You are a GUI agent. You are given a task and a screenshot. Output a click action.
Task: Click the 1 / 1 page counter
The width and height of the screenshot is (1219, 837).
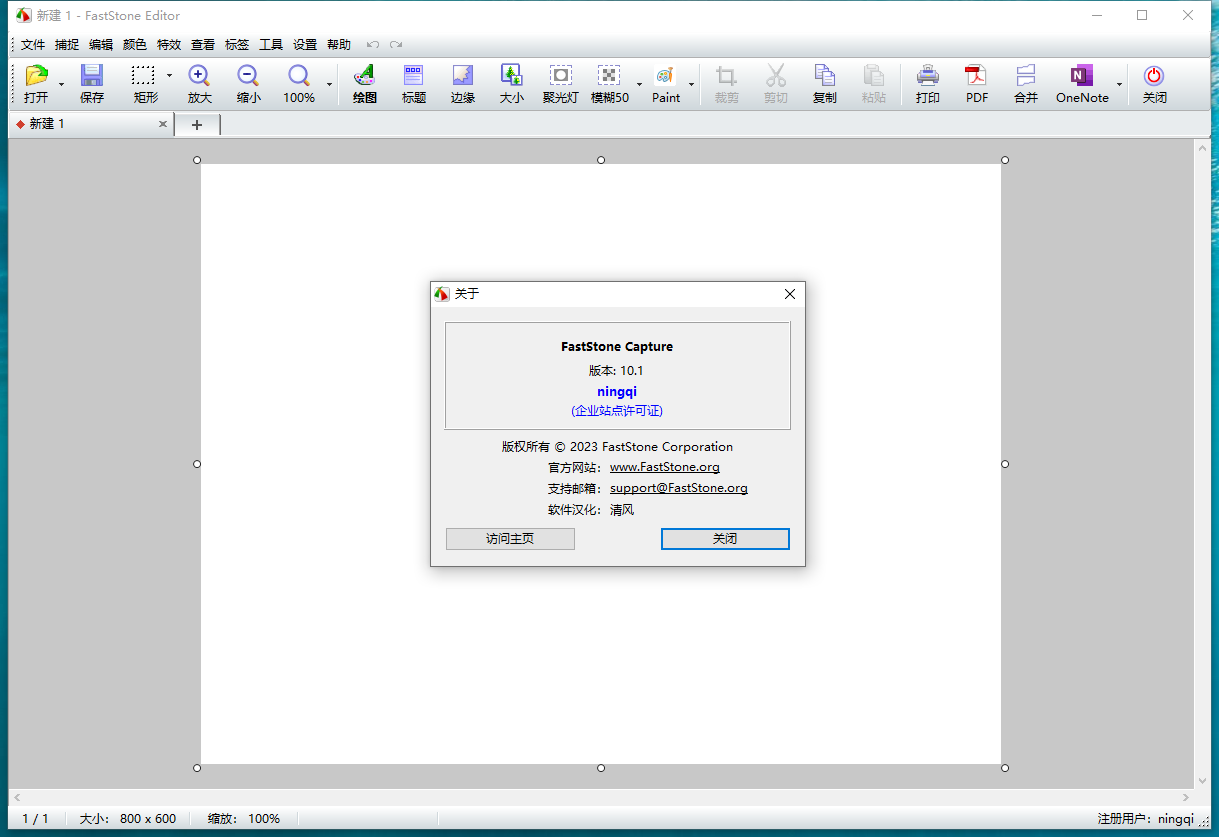(35, 818)
